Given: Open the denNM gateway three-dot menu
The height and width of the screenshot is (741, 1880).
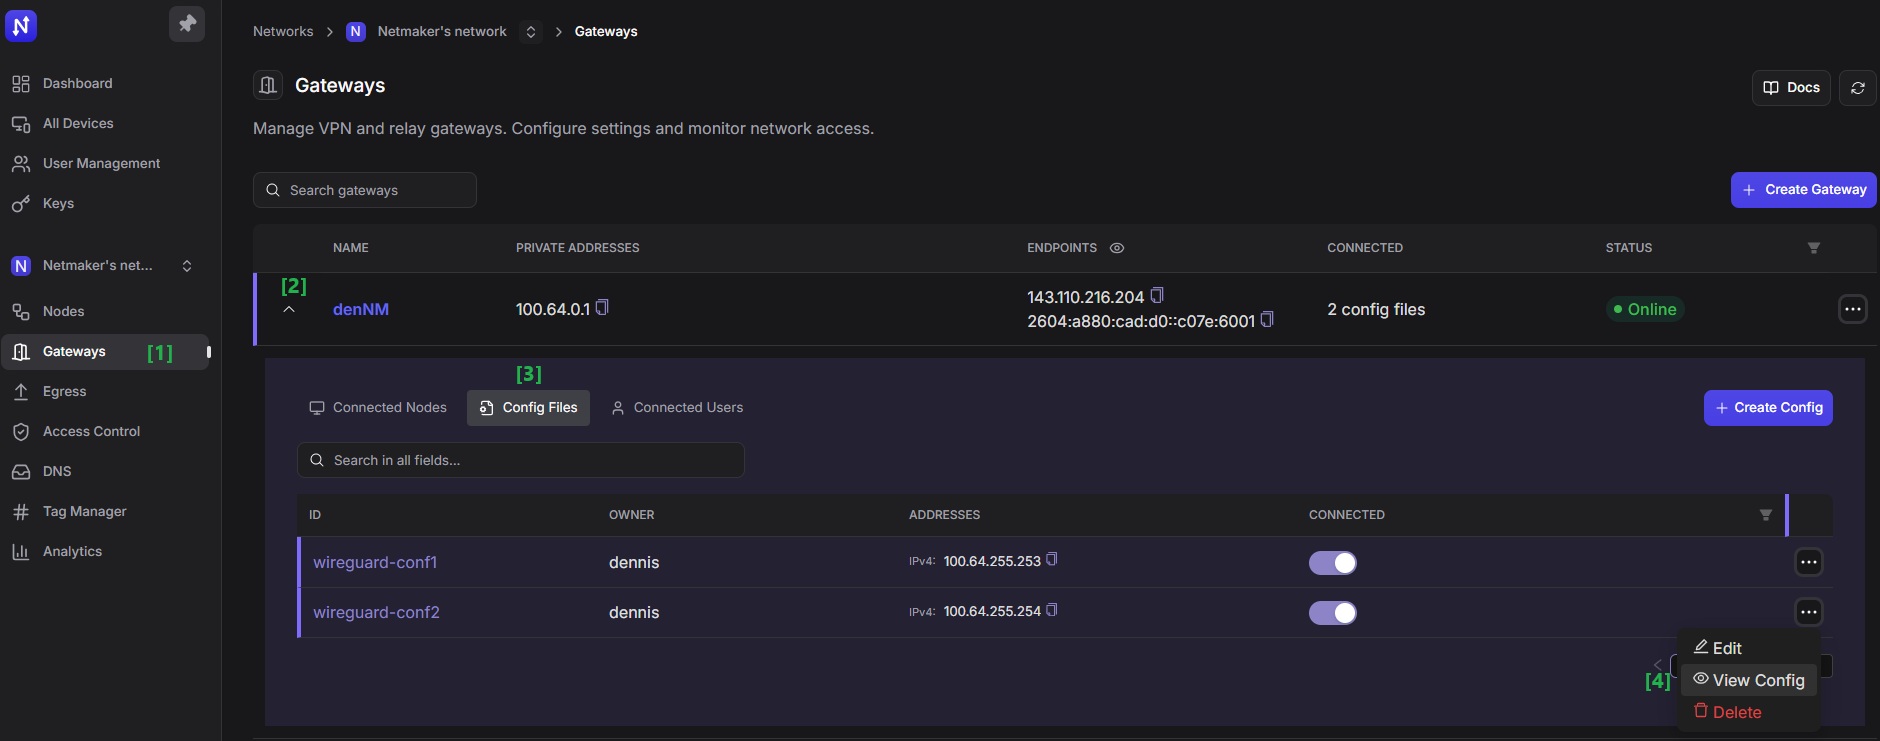Looking at the screenshot, I should pyautogui.click(x=1852, y=310).
